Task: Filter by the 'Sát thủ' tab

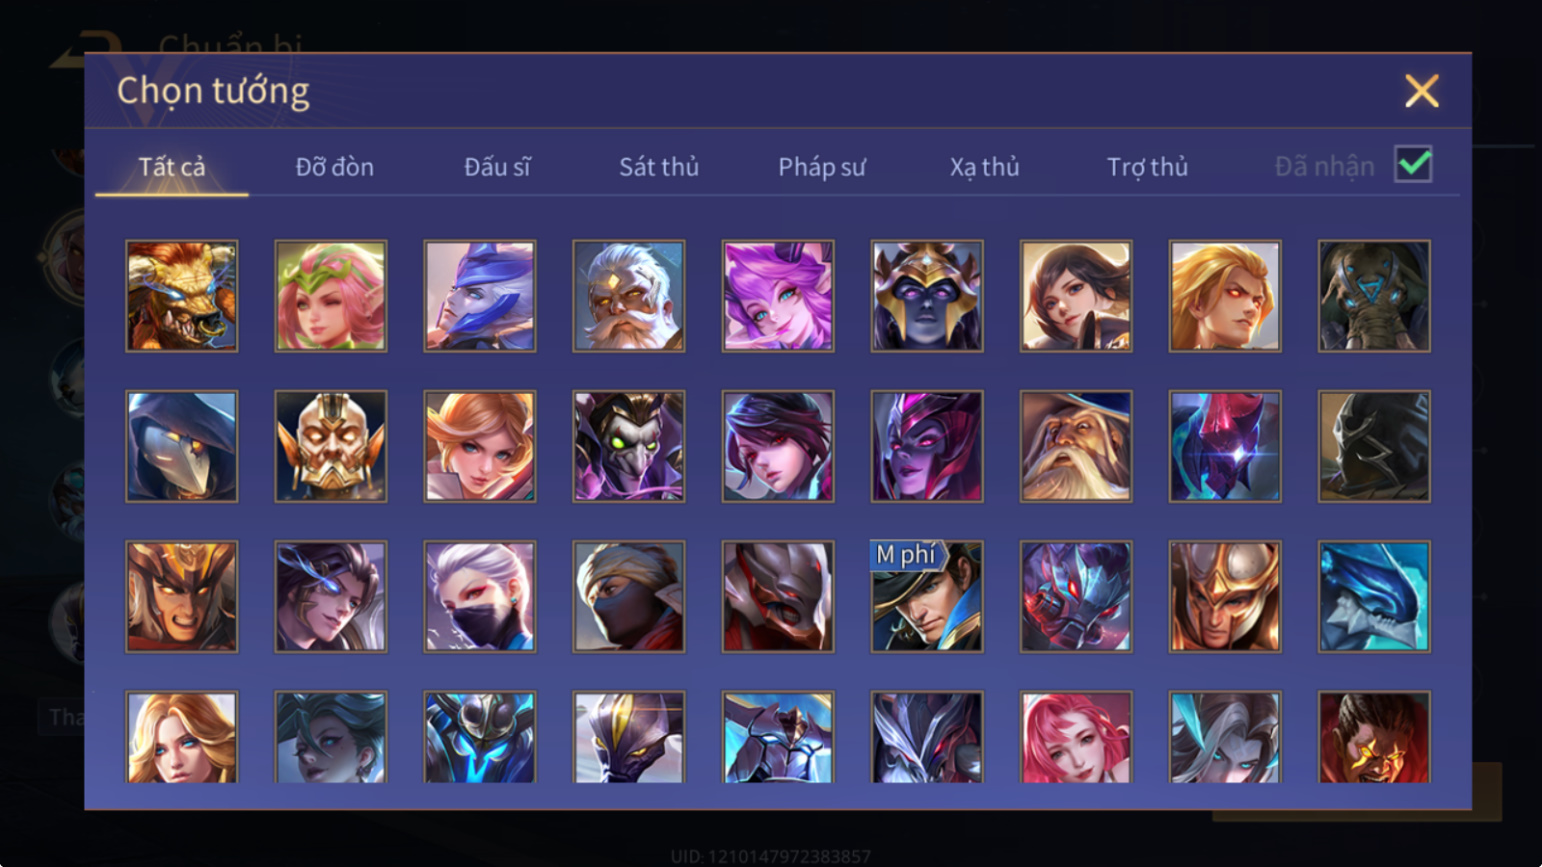Action: tap(659, 167)
